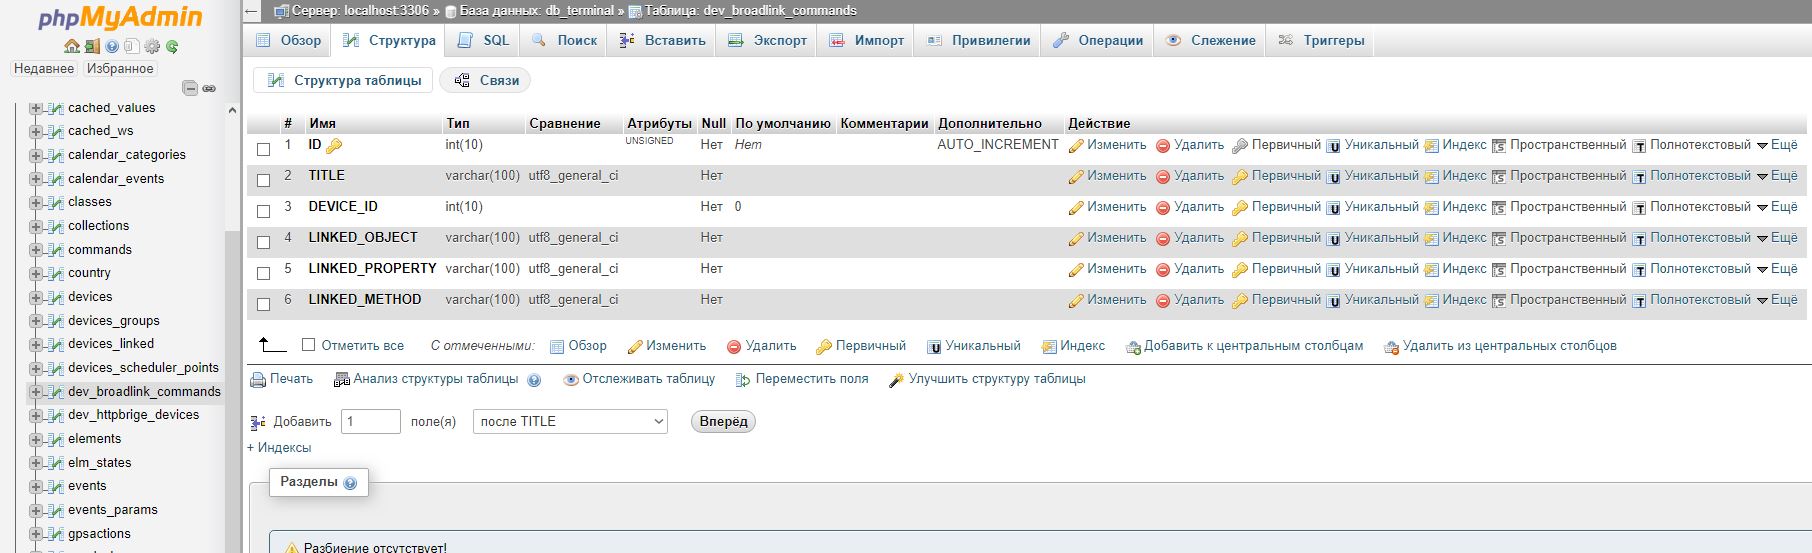Open the Экспорт tab
Image resolution: width=1812 pixels, height=553 pixels.
pos(767,41)
